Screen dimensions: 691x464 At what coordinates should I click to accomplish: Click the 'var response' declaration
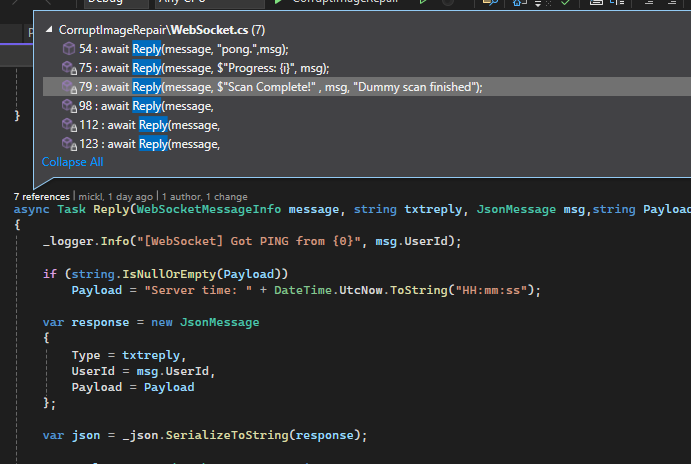pyautogui.click(x=86, y=323)
